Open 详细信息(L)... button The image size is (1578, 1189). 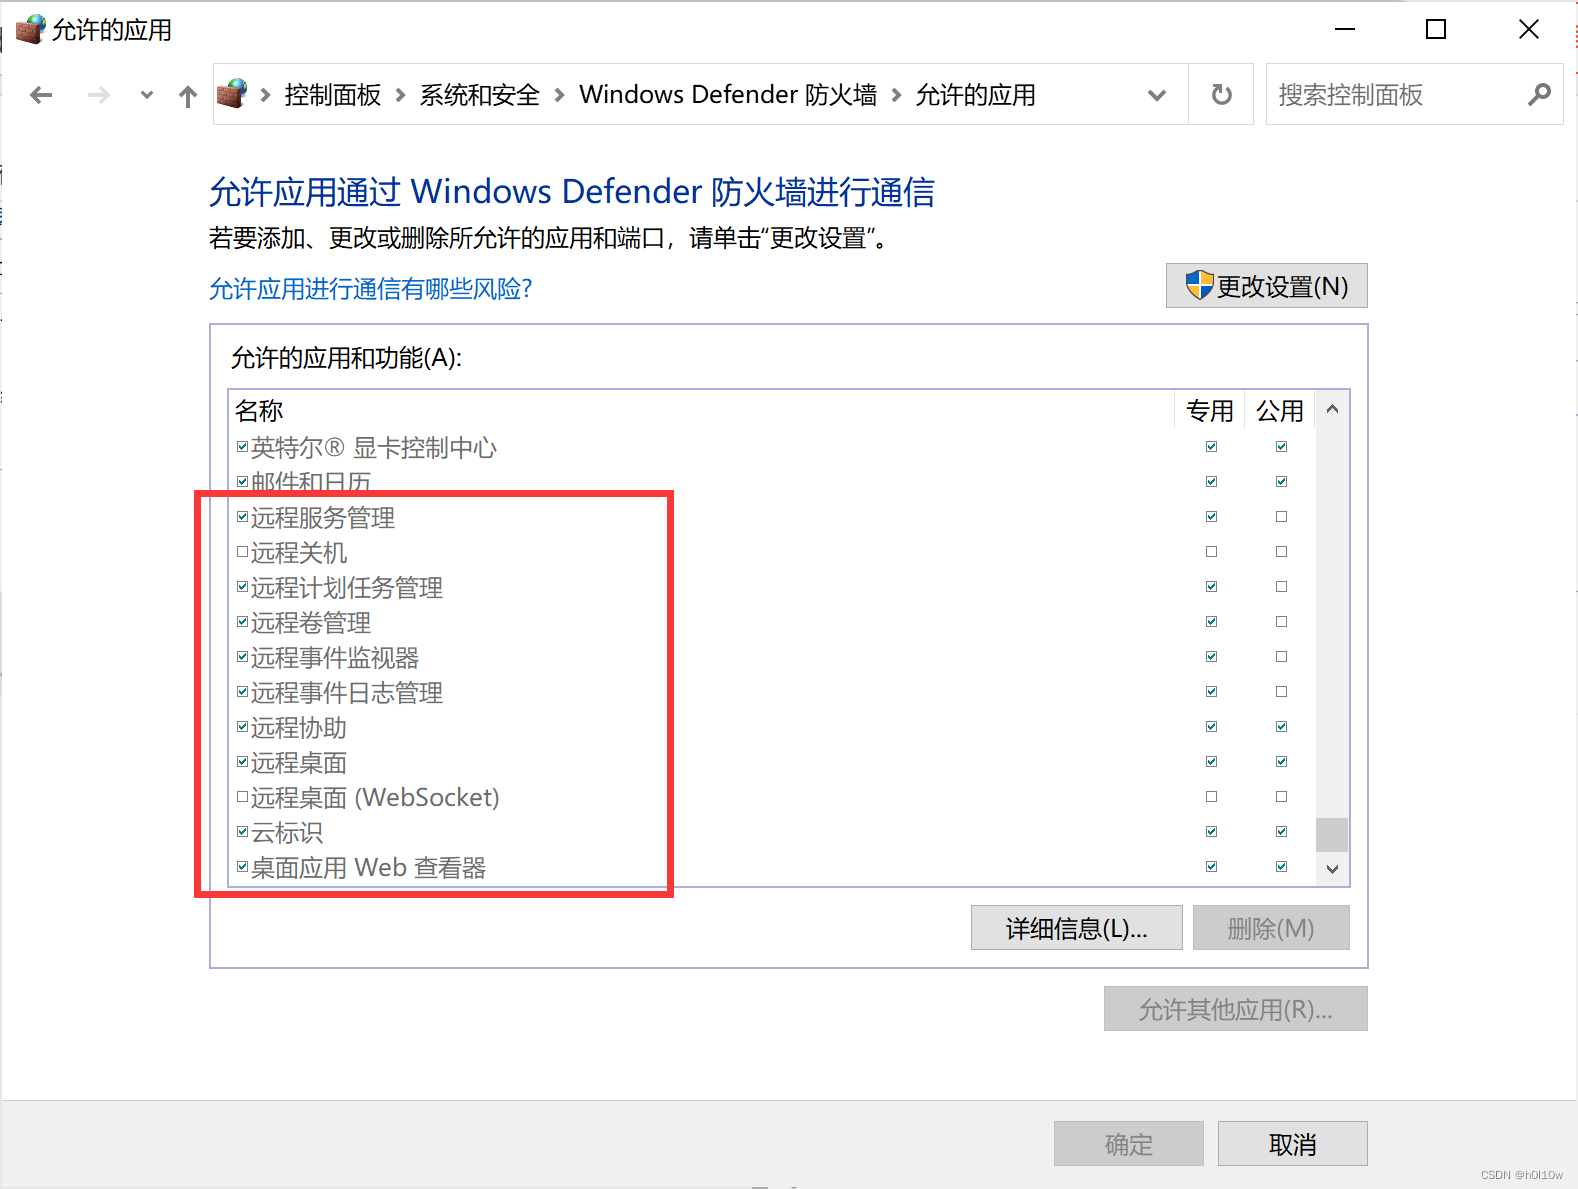click(1076, 928)
